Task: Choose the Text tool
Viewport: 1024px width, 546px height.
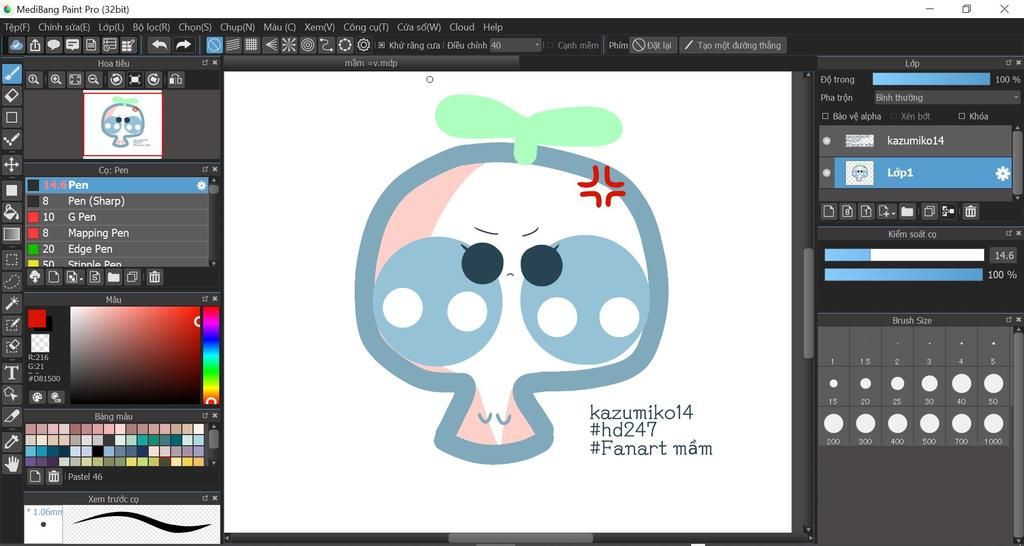Action: [12, 372]
